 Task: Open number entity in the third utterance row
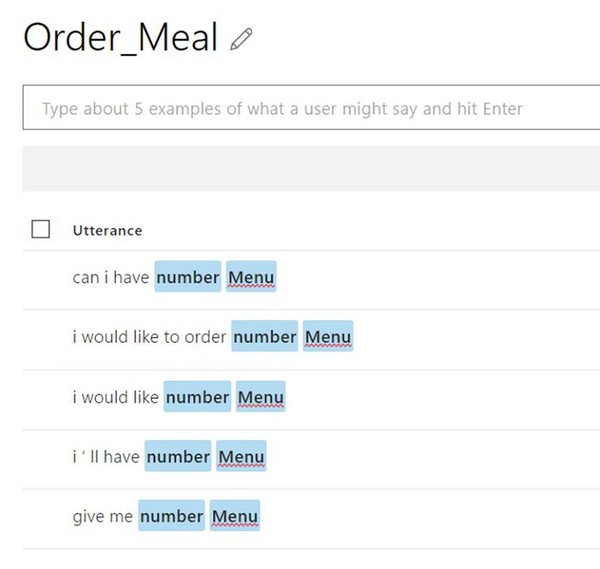197,397
